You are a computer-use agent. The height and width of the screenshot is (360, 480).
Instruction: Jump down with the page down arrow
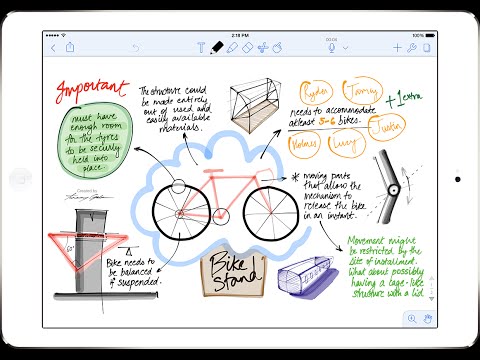point(431,299)
